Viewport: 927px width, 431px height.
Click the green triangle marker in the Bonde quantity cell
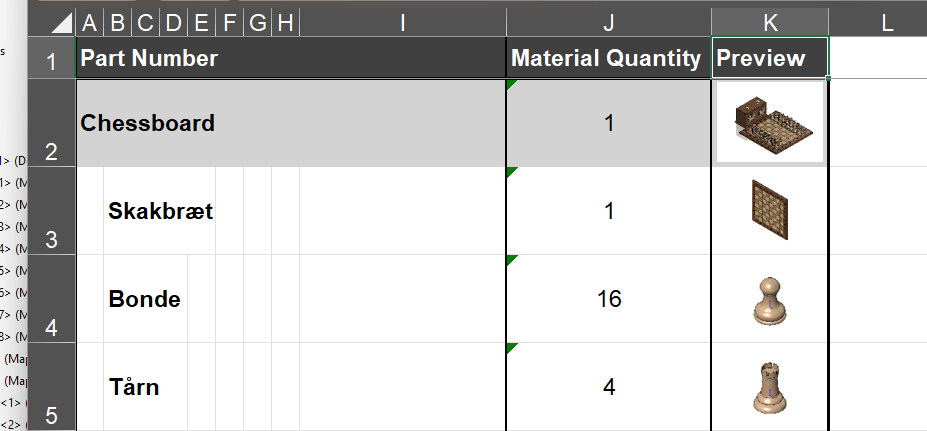pos(511,261)
